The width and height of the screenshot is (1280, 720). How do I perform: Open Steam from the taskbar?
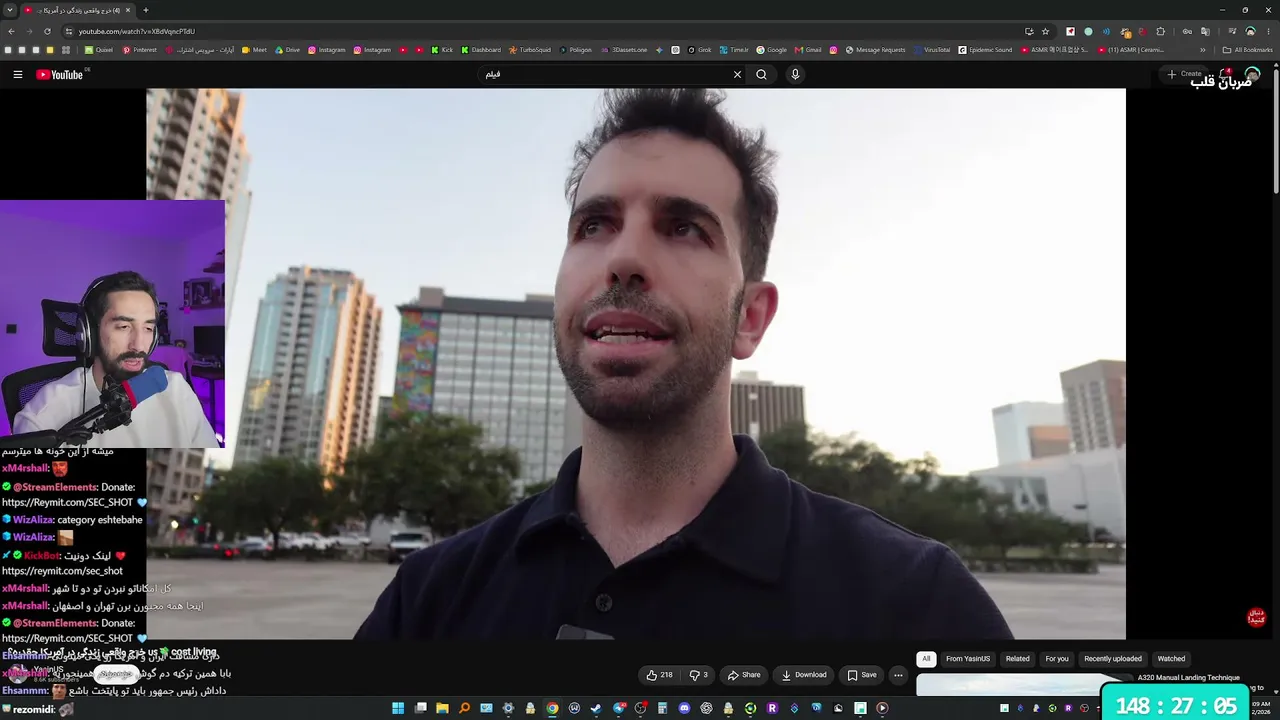pos(596,708)
